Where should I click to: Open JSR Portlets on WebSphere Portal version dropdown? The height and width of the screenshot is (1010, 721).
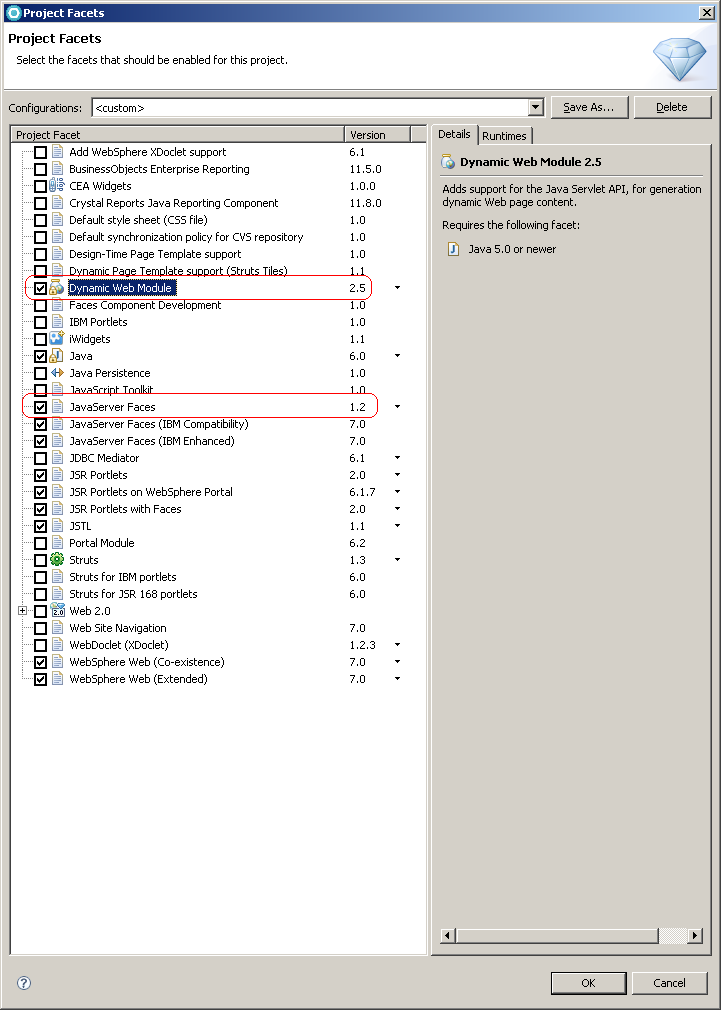pos(398,492)
